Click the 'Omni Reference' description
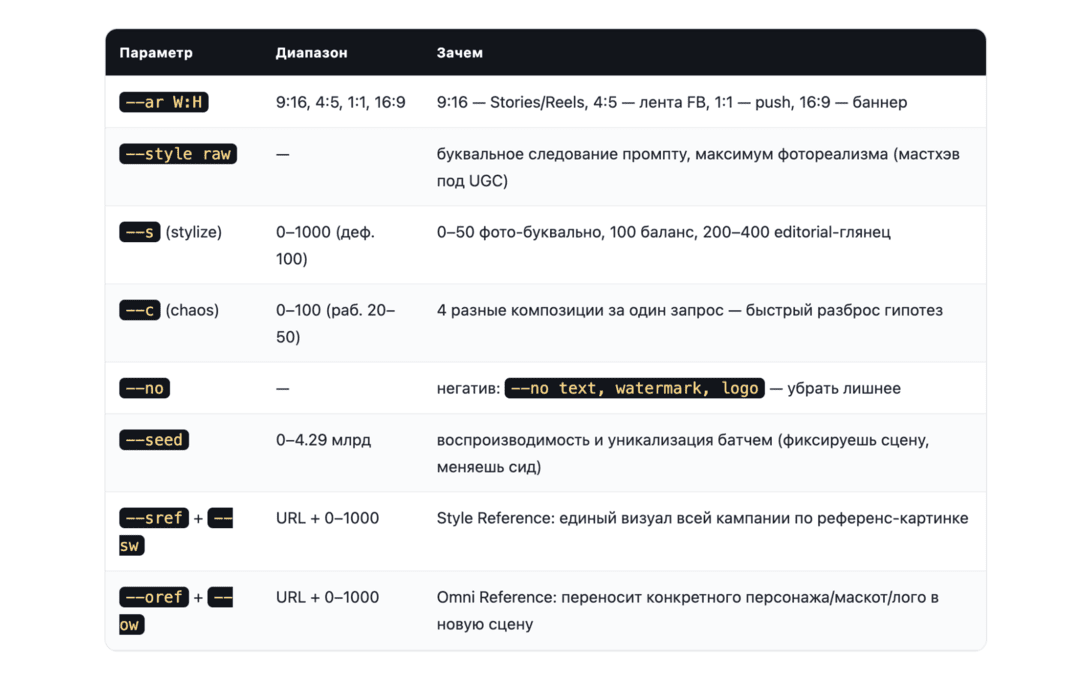The image size is (1080, 679). pos(687,610)
